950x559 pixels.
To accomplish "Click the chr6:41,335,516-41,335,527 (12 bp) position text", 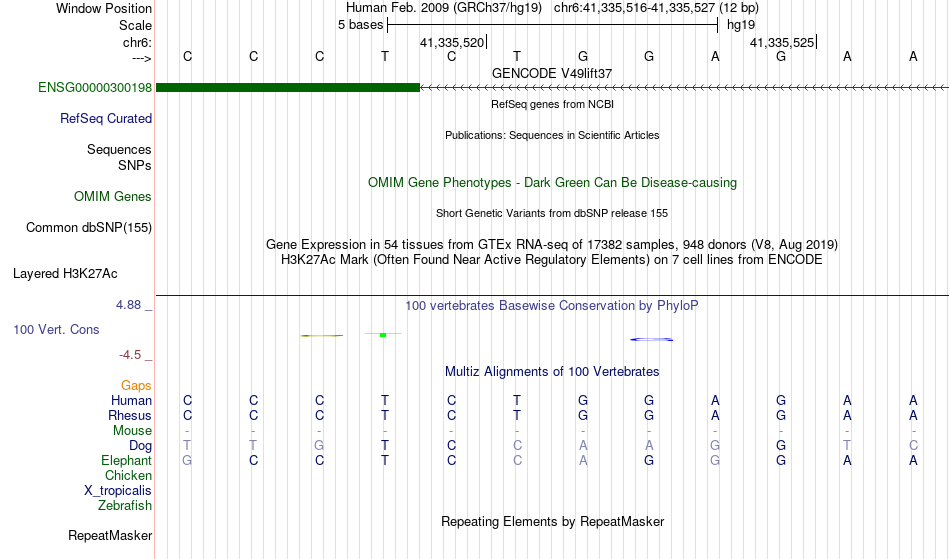I will 656,8.
